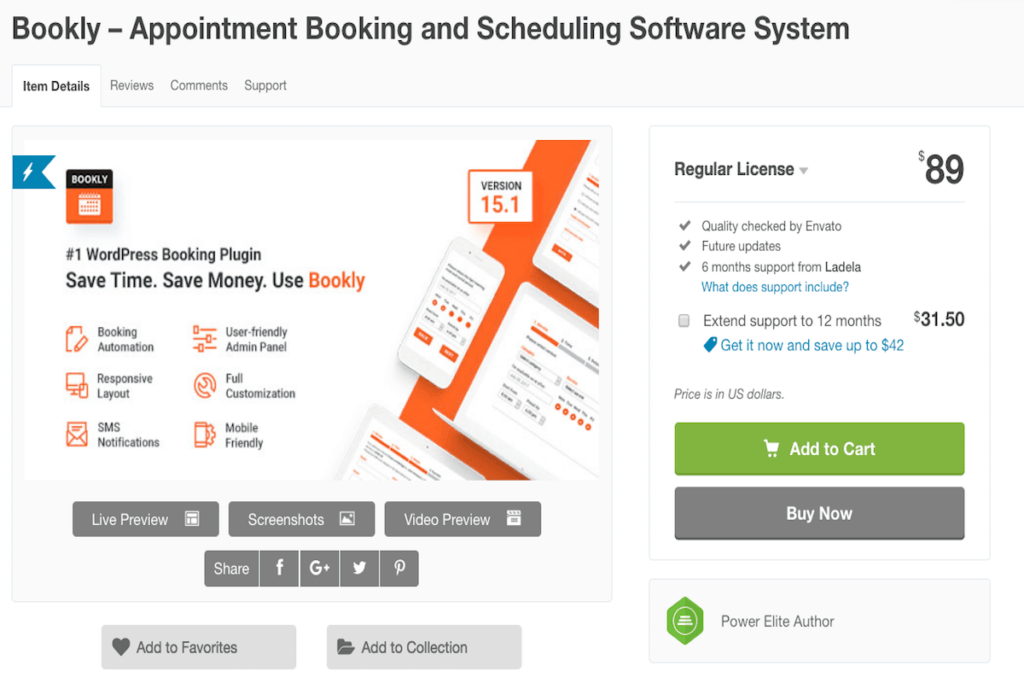The height and width of the screenshot is (683, 1024).
Task: Share item on Google Plus
Action: (319, 569)
